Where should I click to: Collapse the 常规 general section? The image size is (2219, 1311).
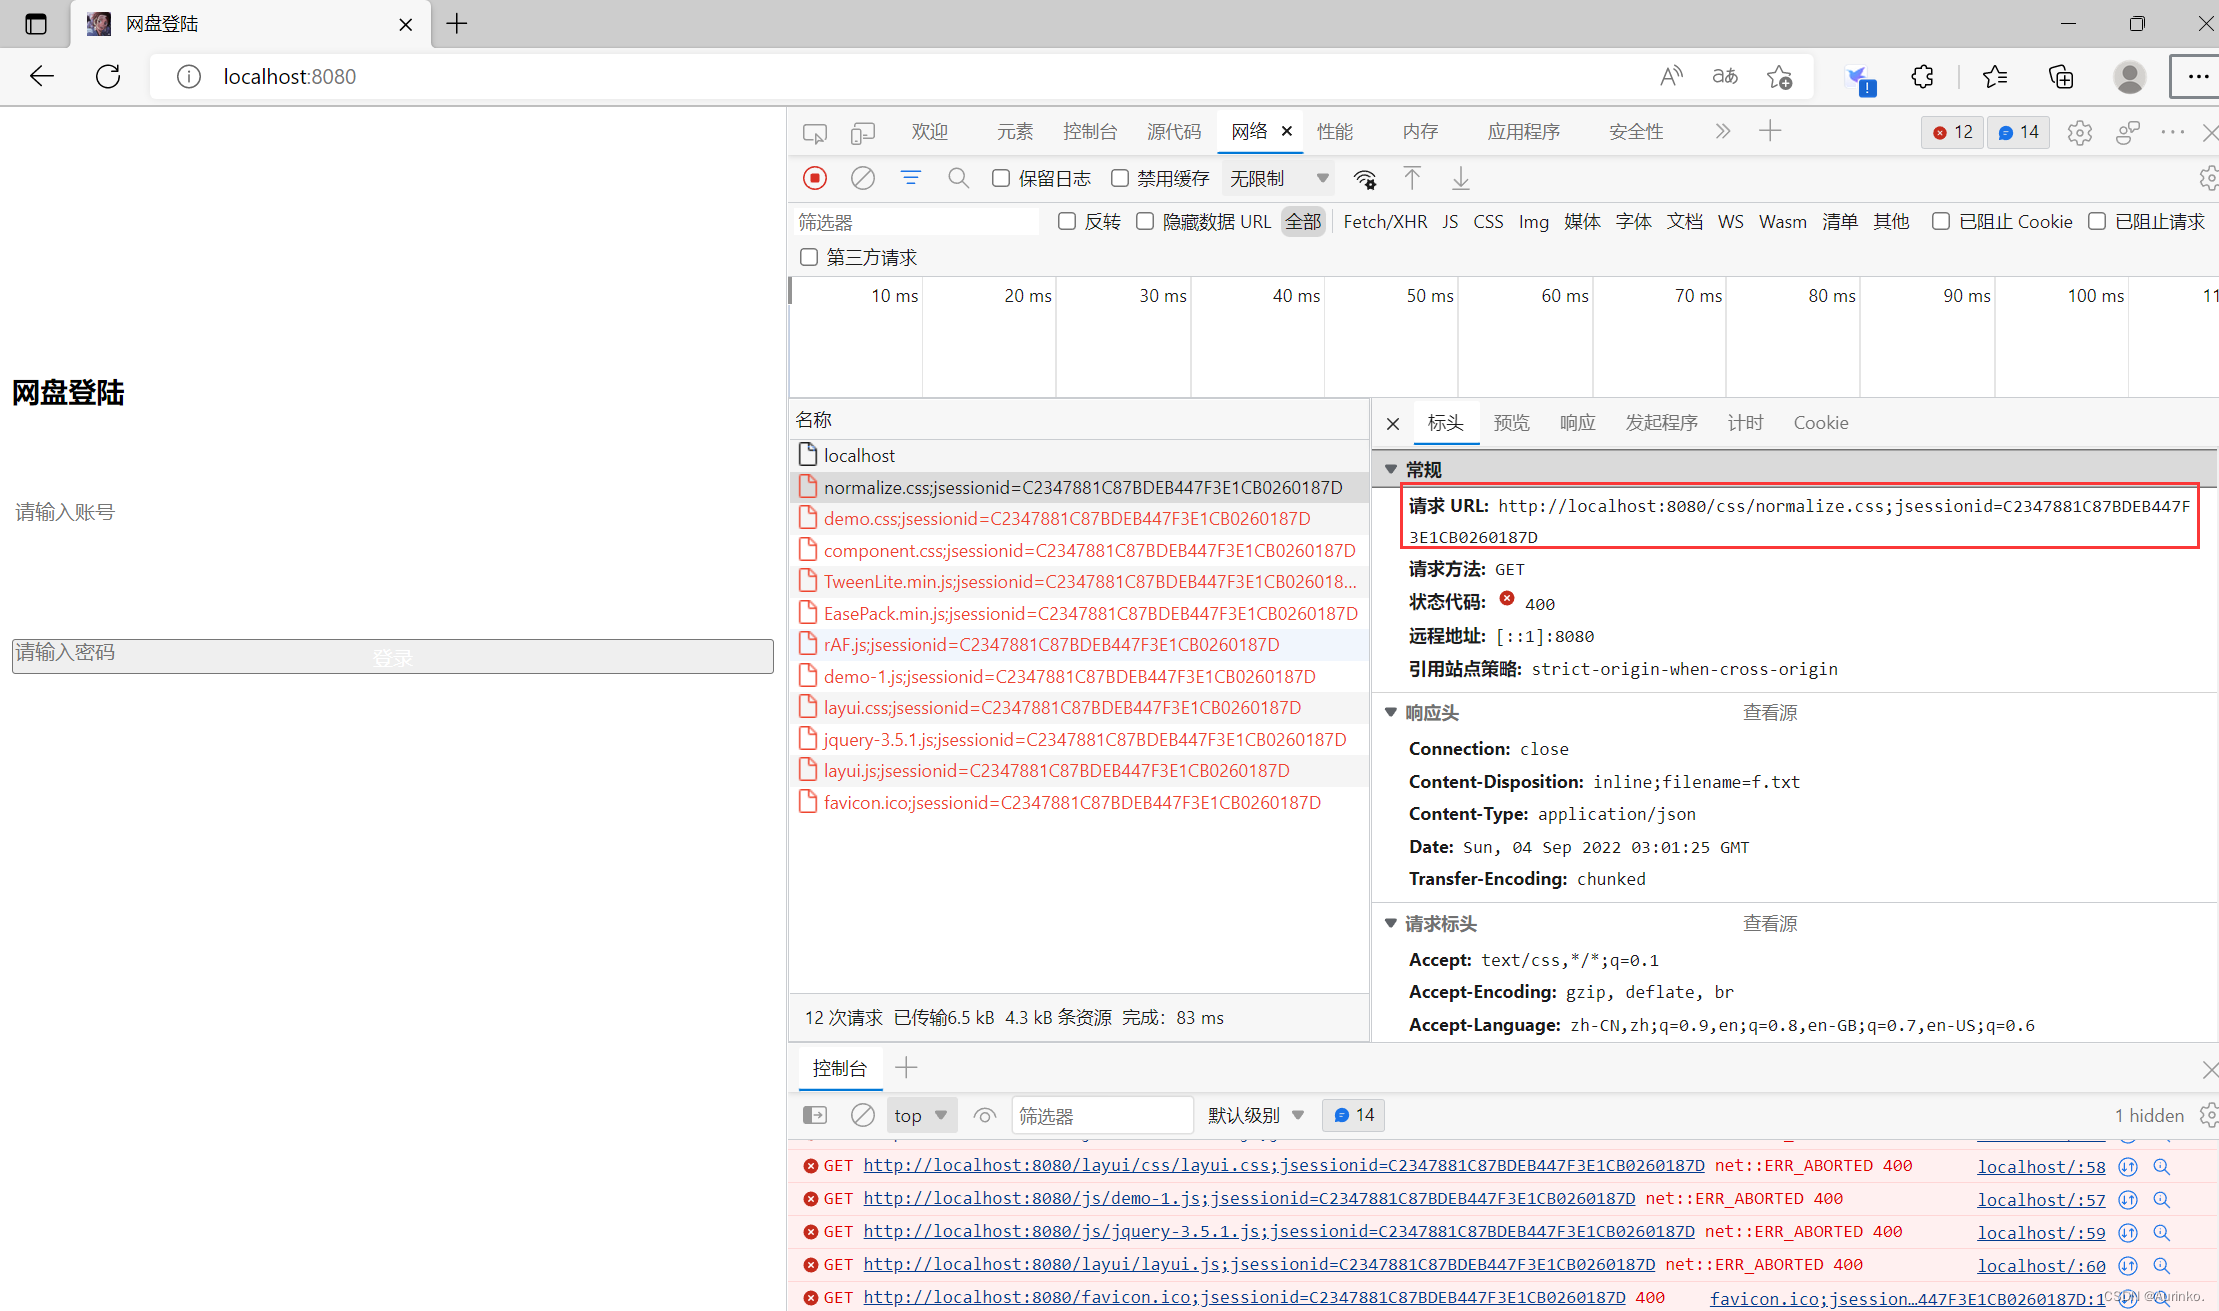pyautogui.click(x=1390, y=469)
